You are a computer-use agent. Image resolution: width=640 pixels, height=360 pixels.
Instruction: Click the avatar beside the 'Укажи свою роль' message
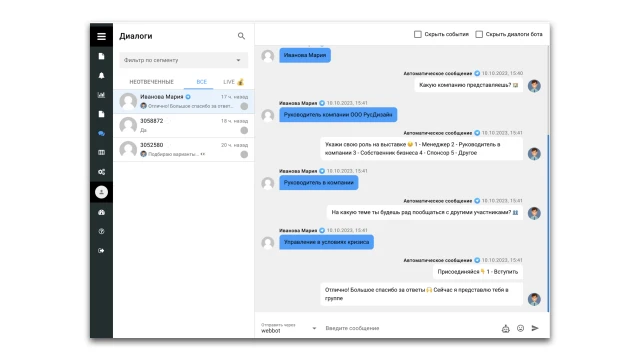[534, 153]
